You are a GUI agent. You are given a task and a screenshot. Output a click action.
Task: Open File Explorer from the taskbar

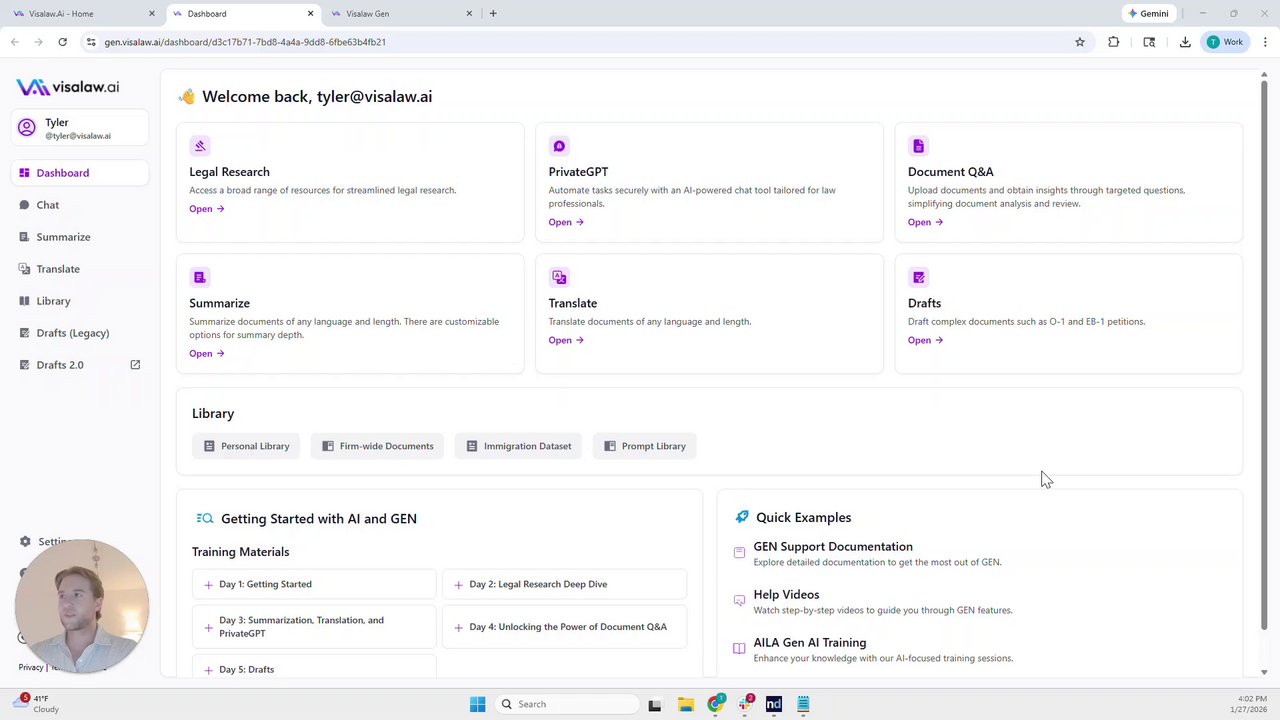pos(685,704)
